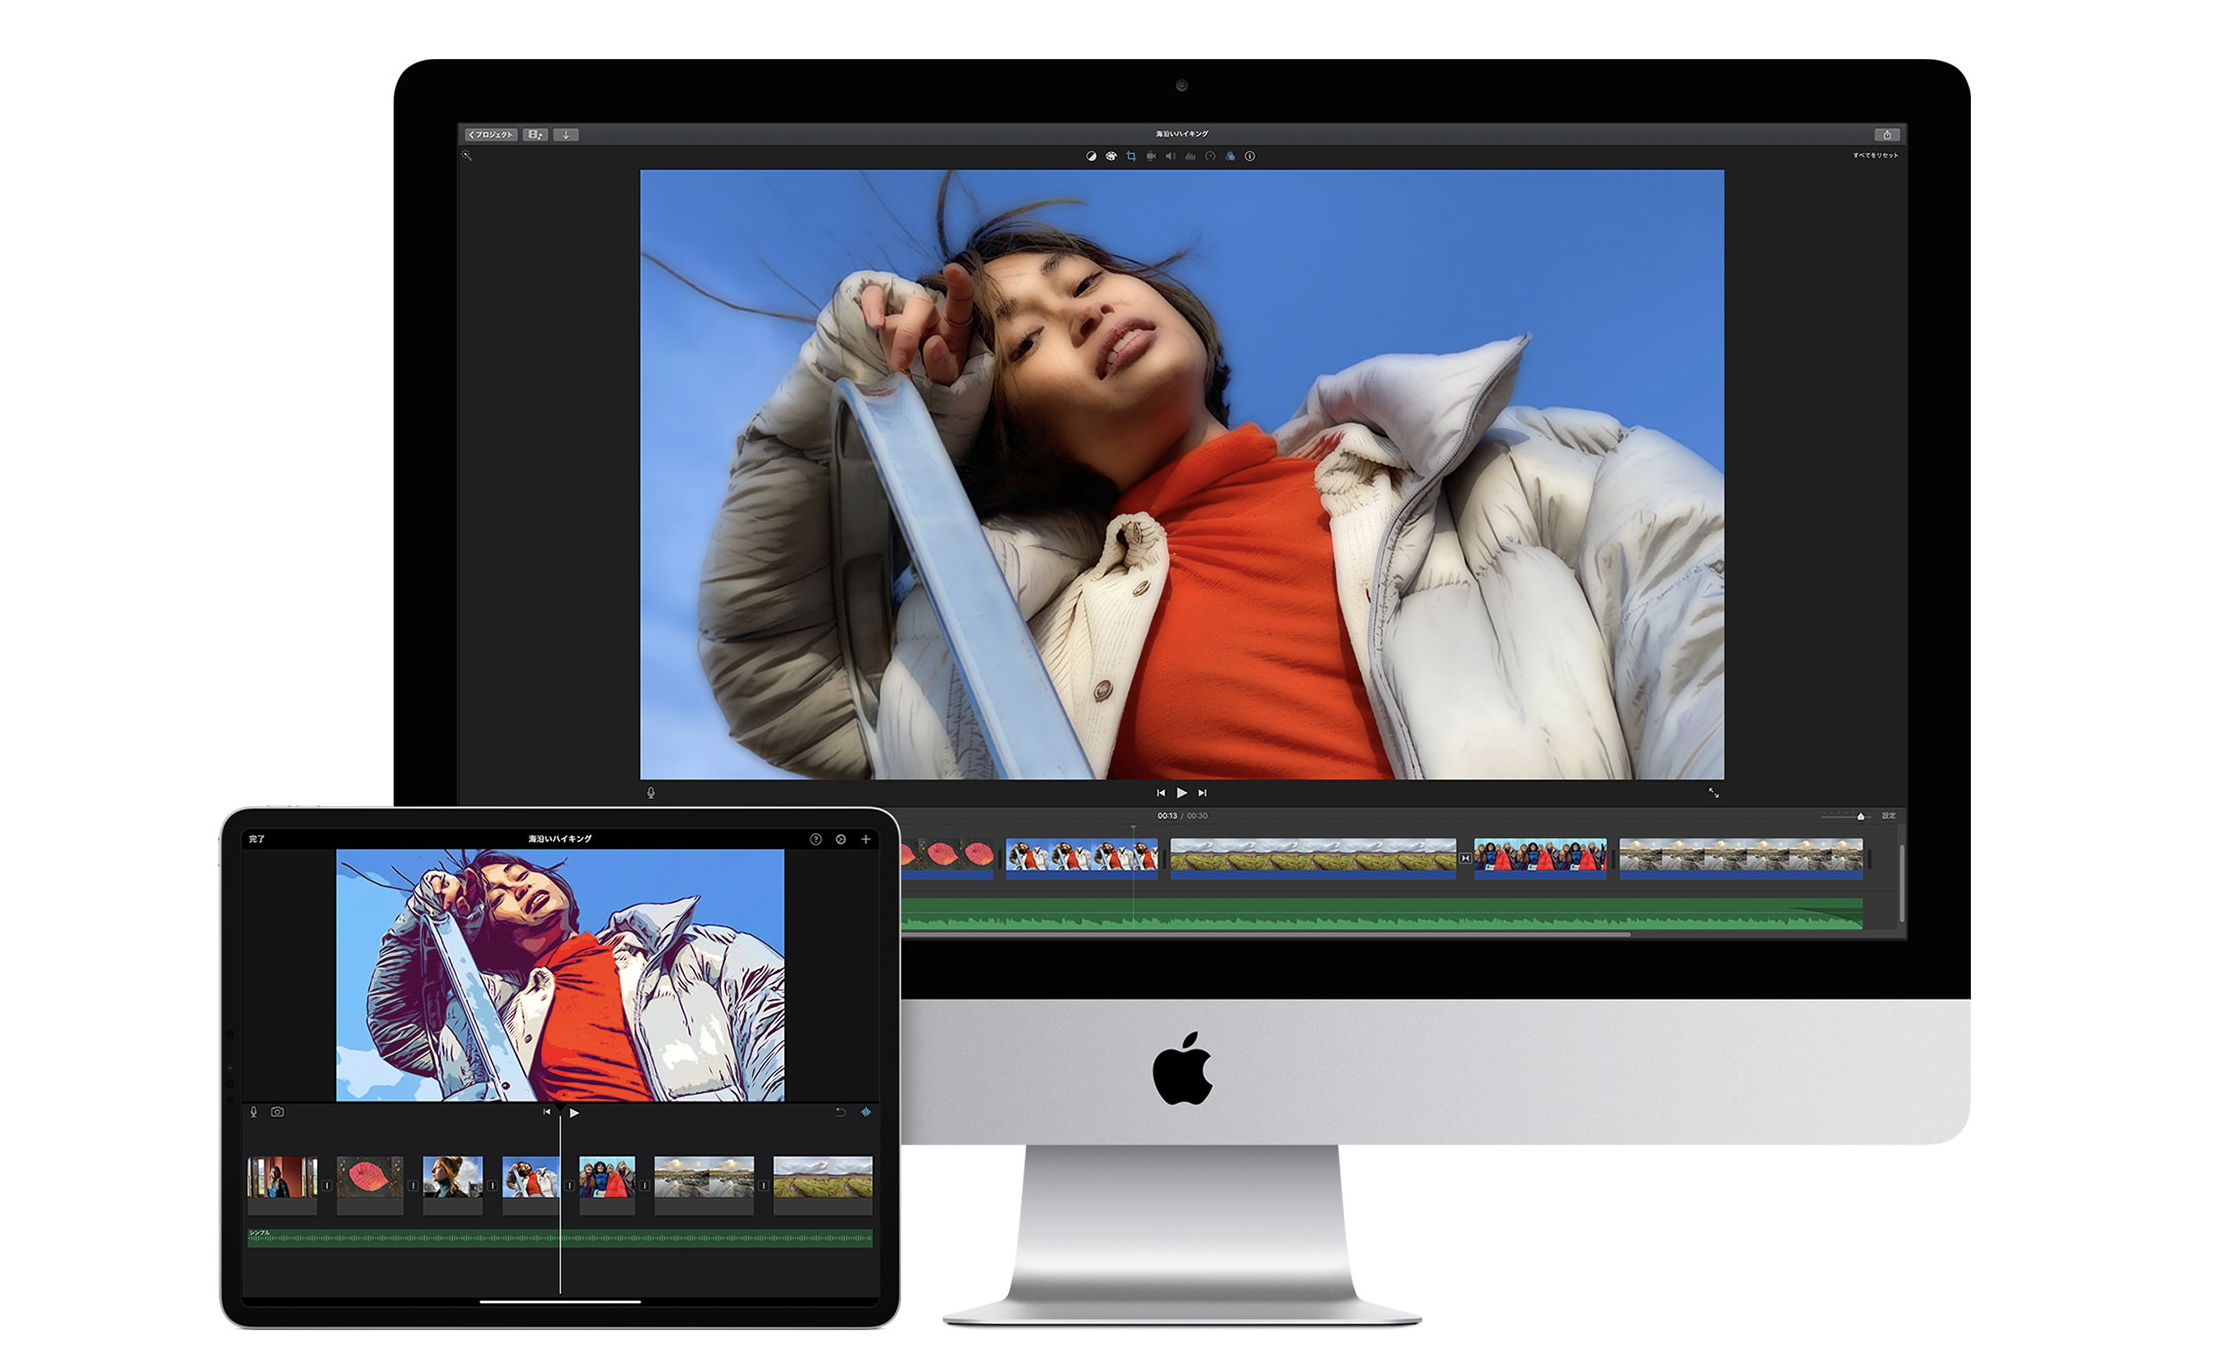Open the clip information (i) inspector
Screen dimensions: 2228x1360
click(1250, 156)
